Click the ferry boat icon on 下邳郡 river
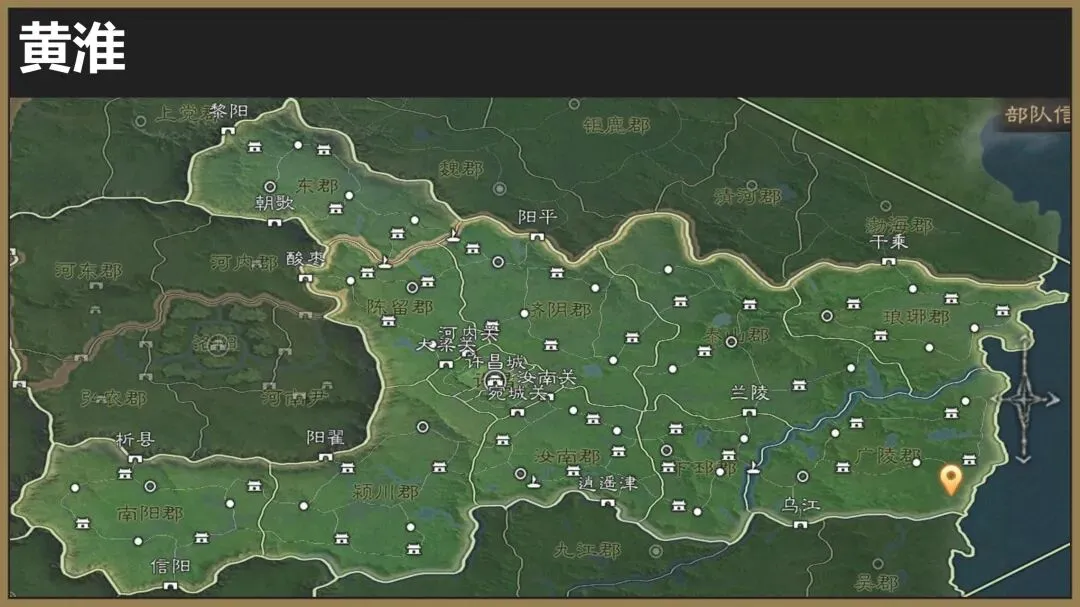 (753, 467)
